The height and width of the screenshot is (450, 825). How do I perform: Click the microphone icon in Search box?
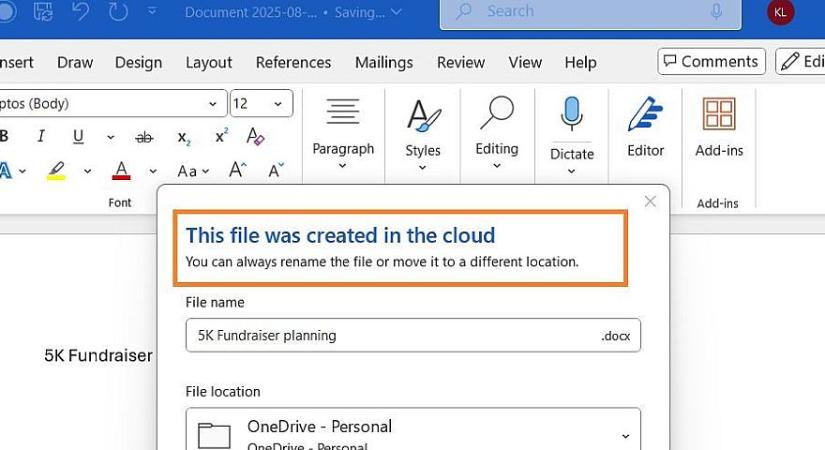coord(716,12)
